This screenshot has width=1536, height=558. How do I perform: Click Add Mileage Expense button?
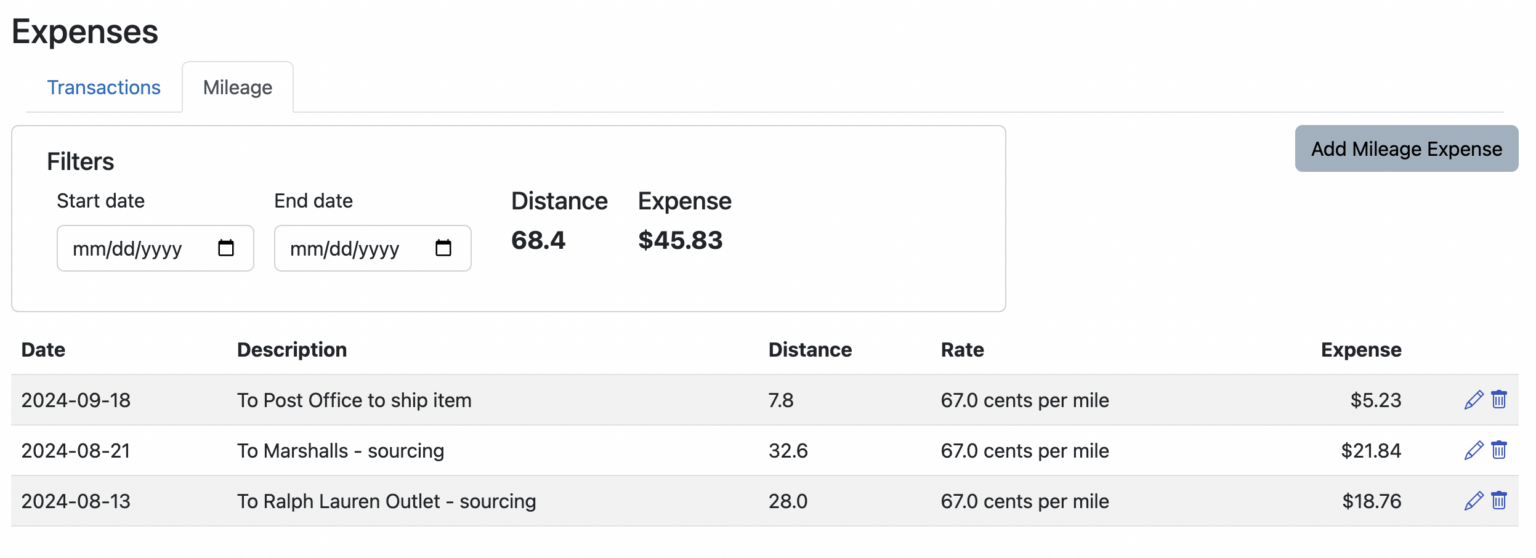tap(1406, 149)
